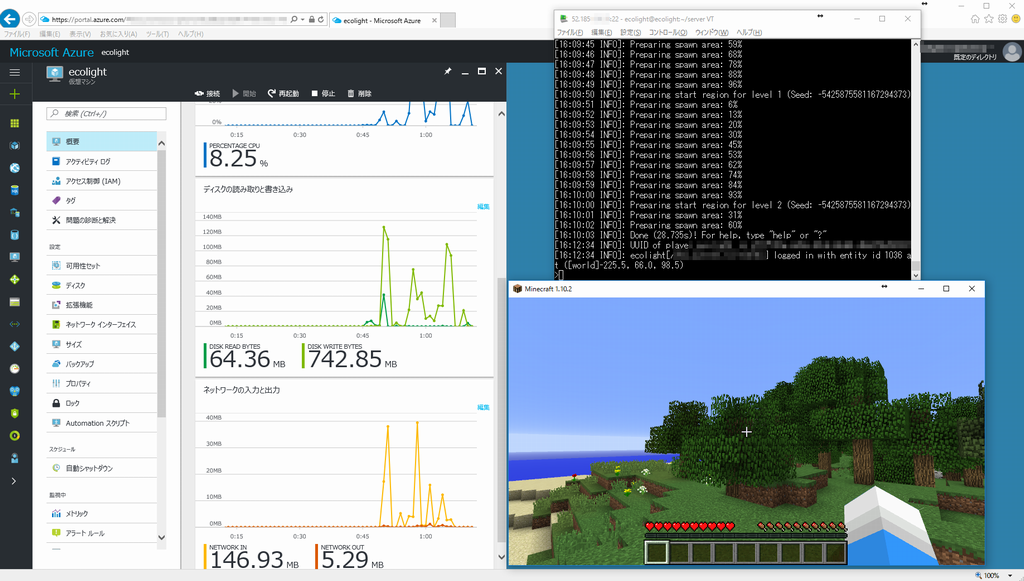Open 自動シャットダウン schedule
The width and height of the screenshot is (1024, 581).
point(102,468)
